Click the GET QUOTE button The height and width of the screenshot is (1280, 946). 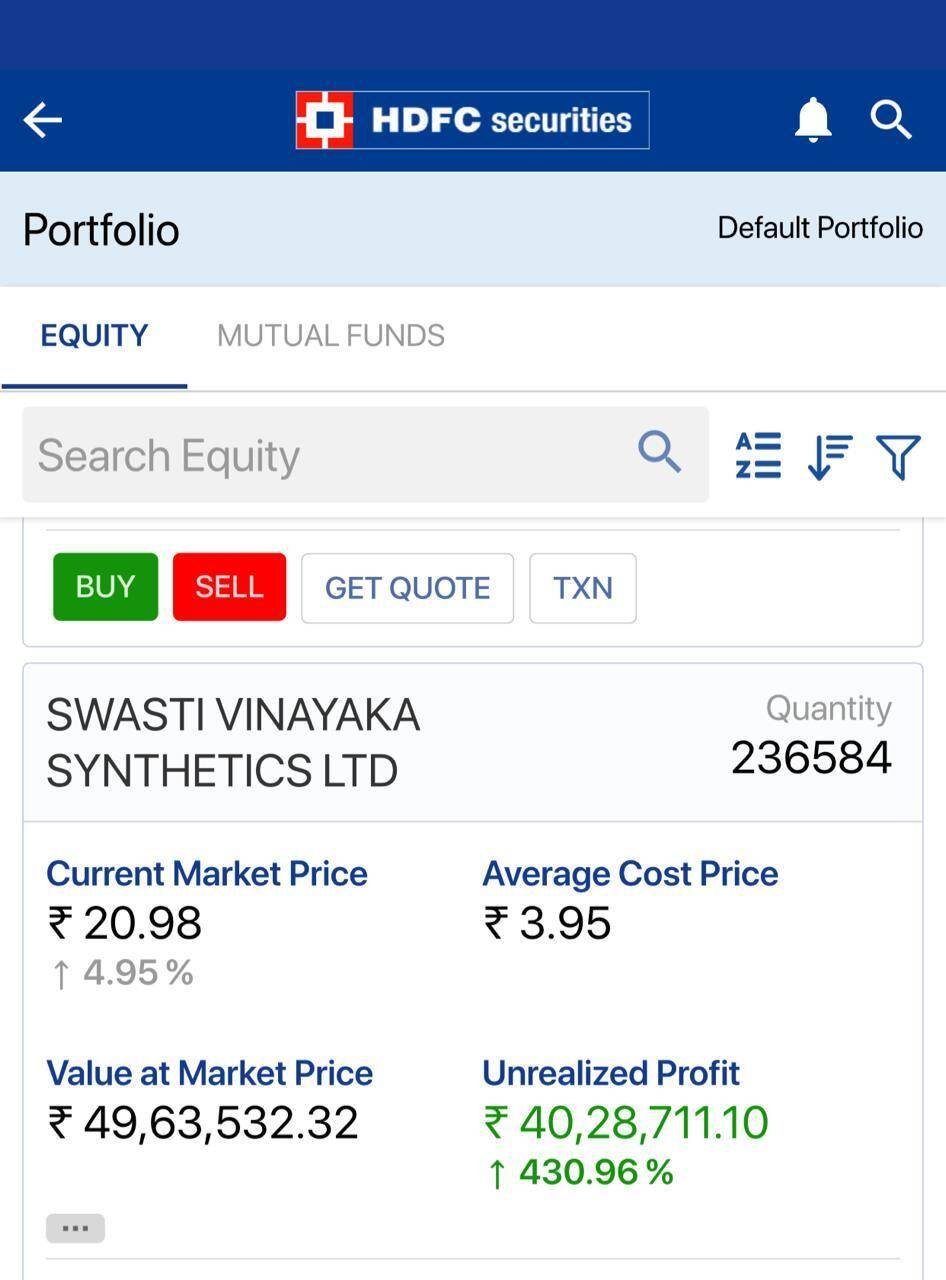(407, 588)
